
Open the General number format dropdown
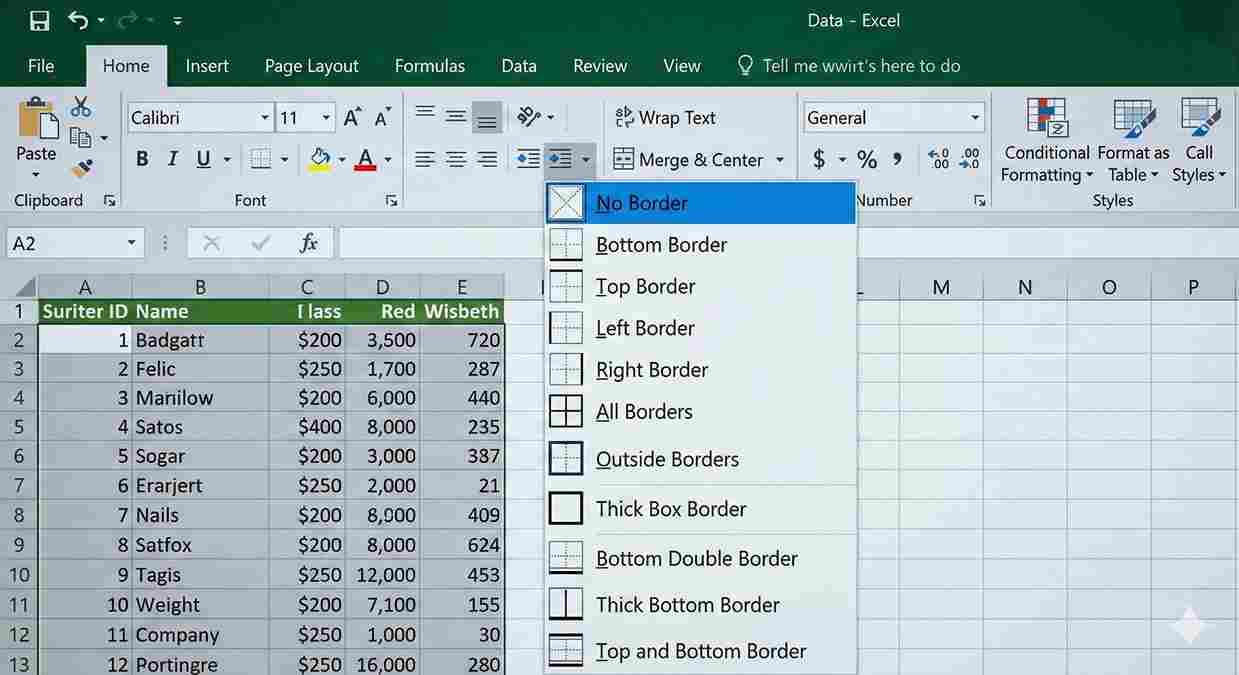point(975,117)
